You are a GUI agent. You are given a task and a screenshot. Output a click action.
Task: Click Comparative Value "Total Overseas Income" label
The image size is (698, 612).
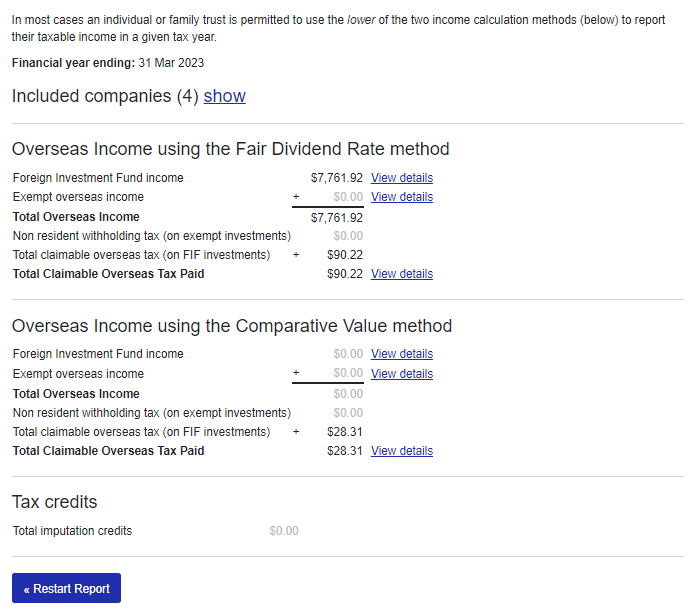point(76,394)
